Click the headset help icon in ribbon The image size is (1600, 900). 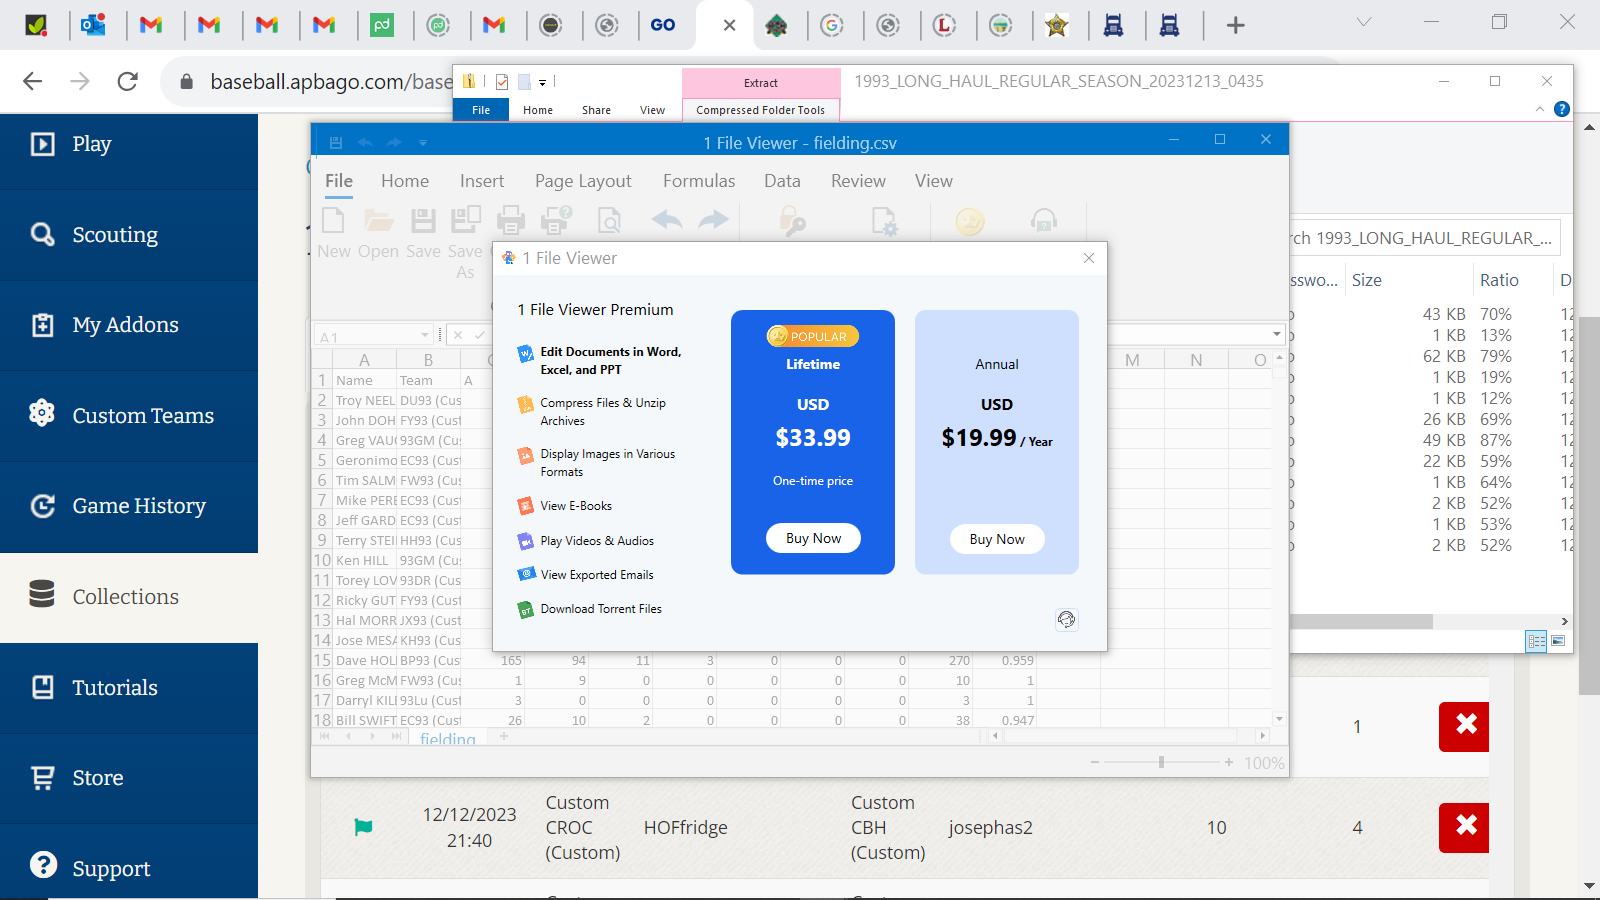click(1044, 221)
